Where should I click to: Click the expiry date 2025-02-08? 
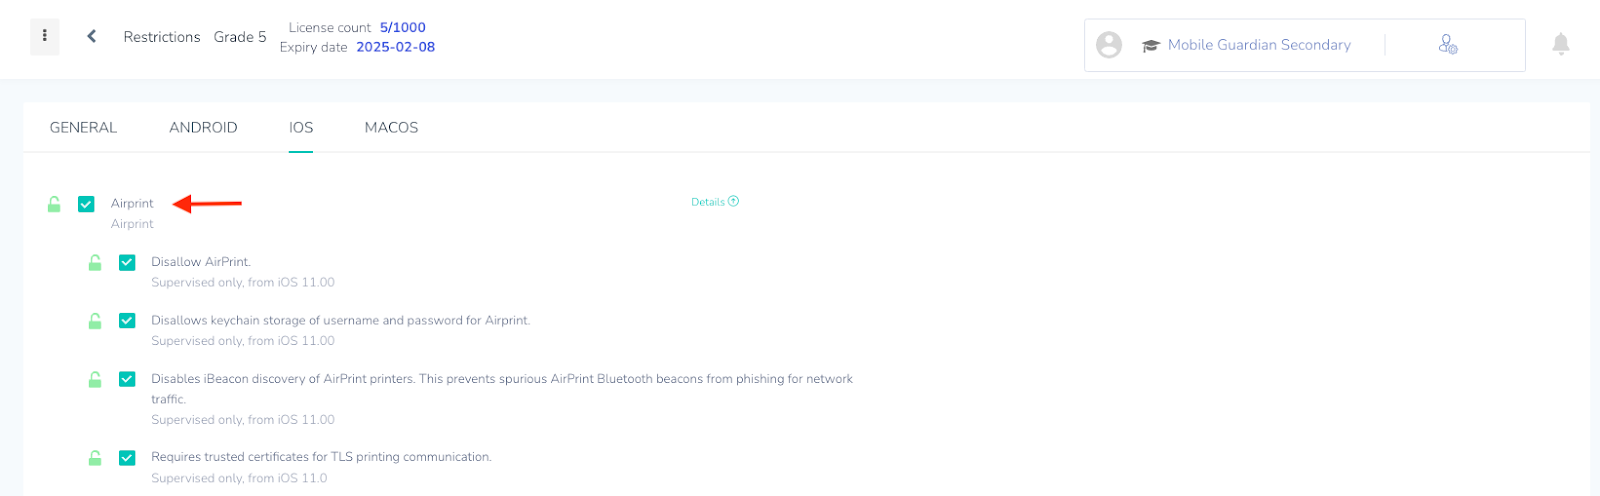(x=395, y=47)
